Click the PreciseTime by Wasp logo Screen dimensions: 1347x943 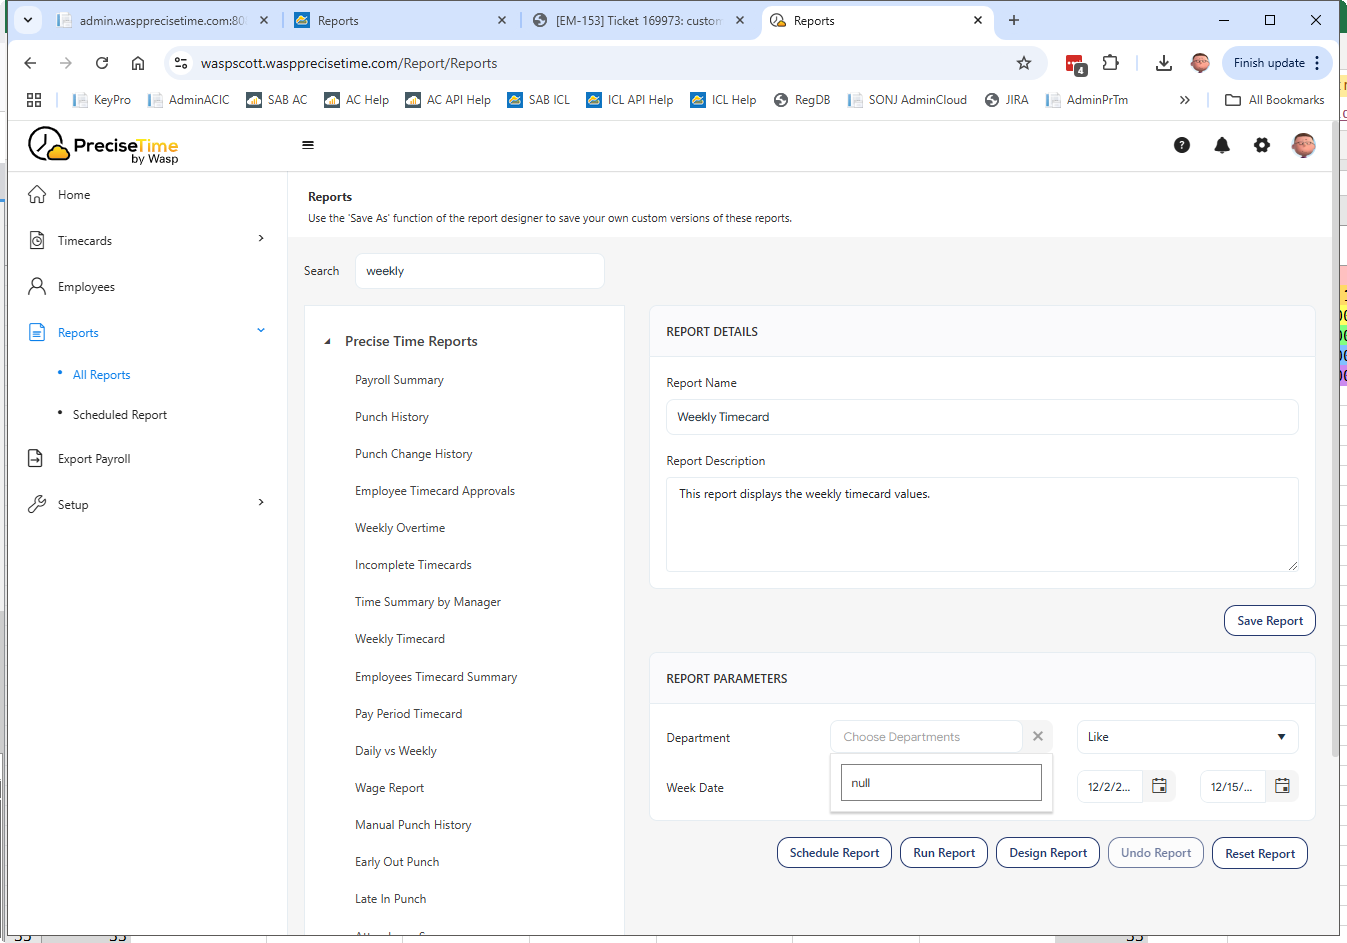point(103,145)
